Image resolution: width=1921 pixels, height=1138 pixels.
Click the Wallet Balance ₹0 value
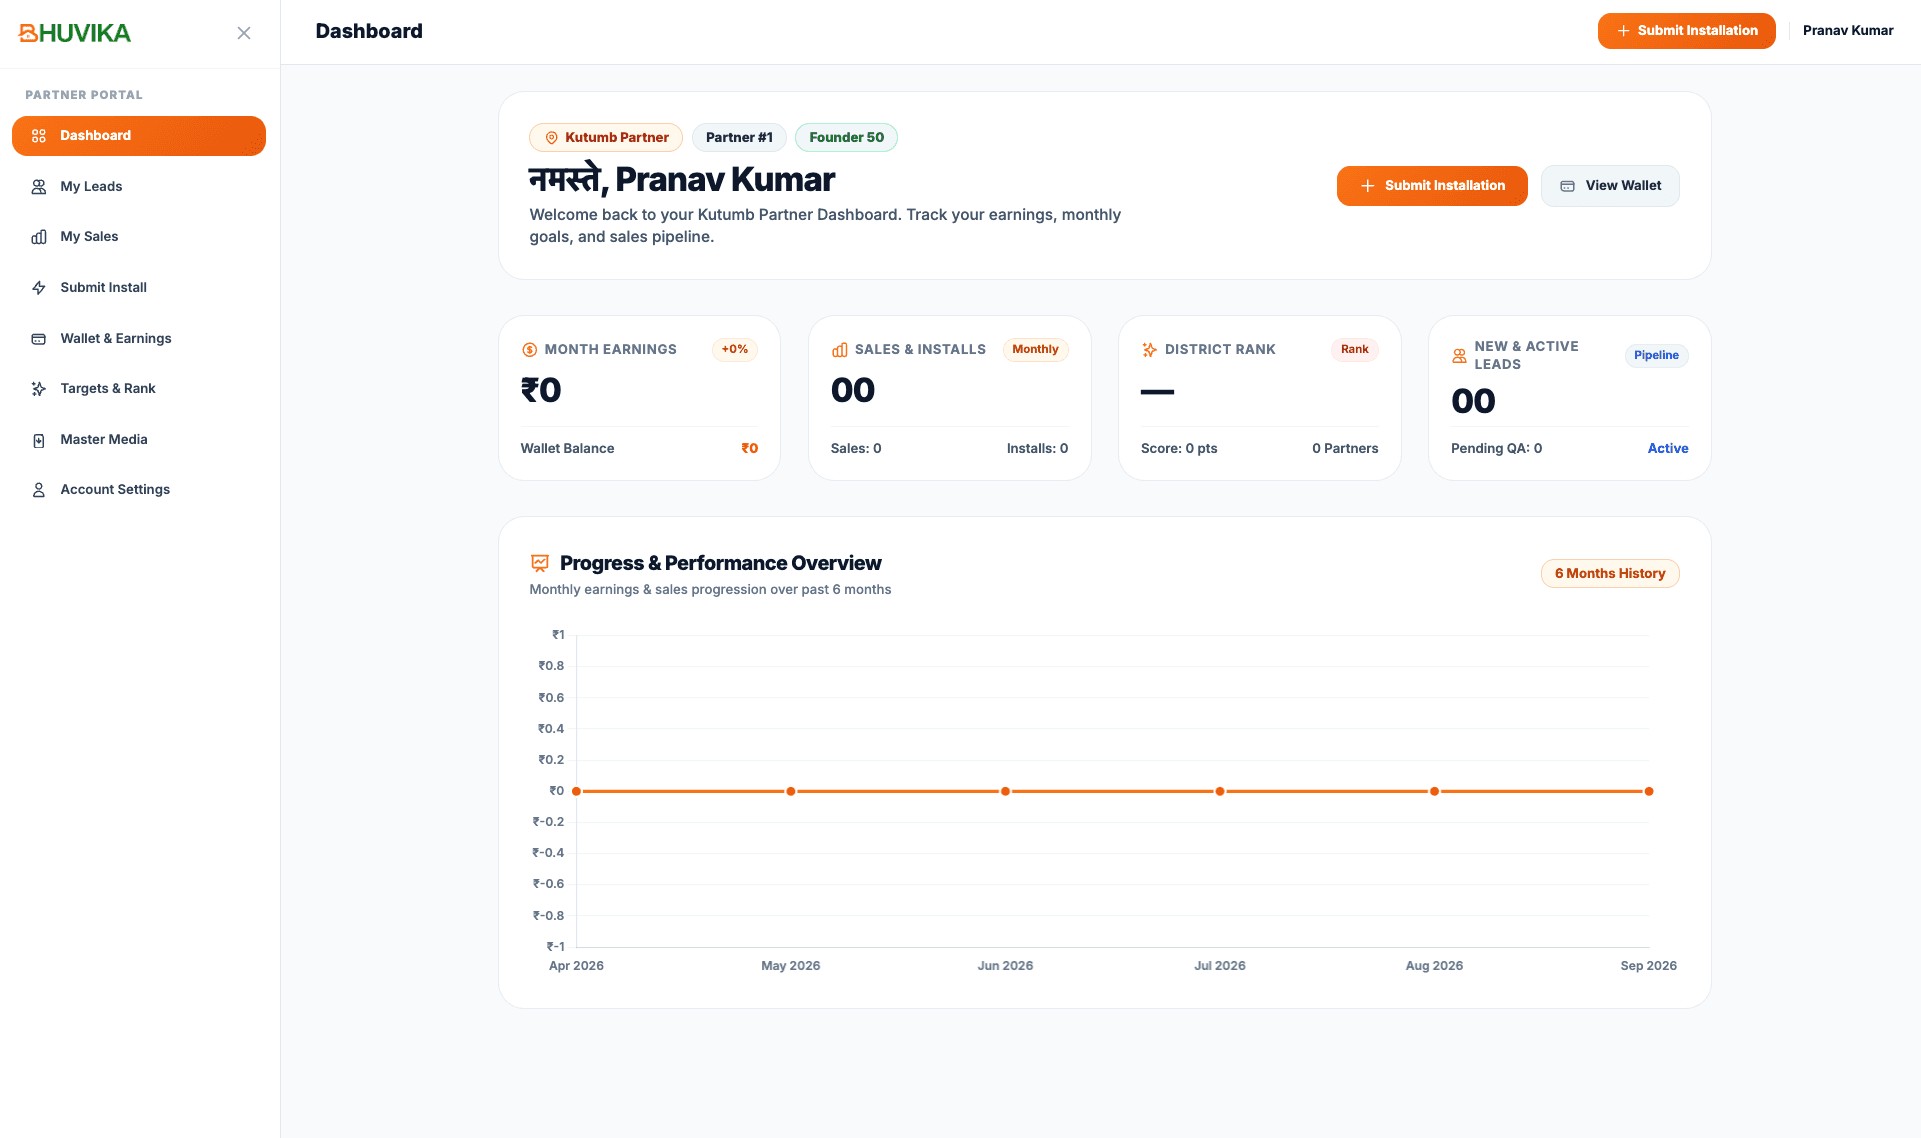point(749,449)
